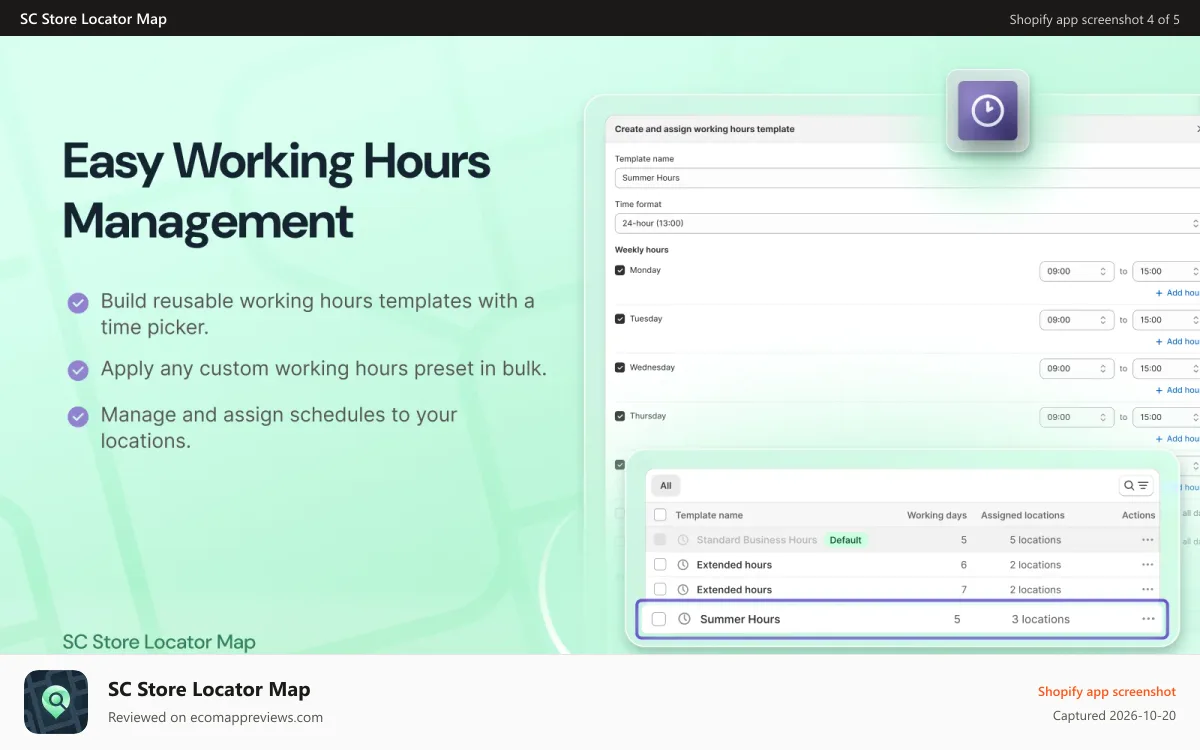The width and height of the screenshot is (1200, 750).
Task: Close the working hours template dialog
Action: tap(1197, 129)
